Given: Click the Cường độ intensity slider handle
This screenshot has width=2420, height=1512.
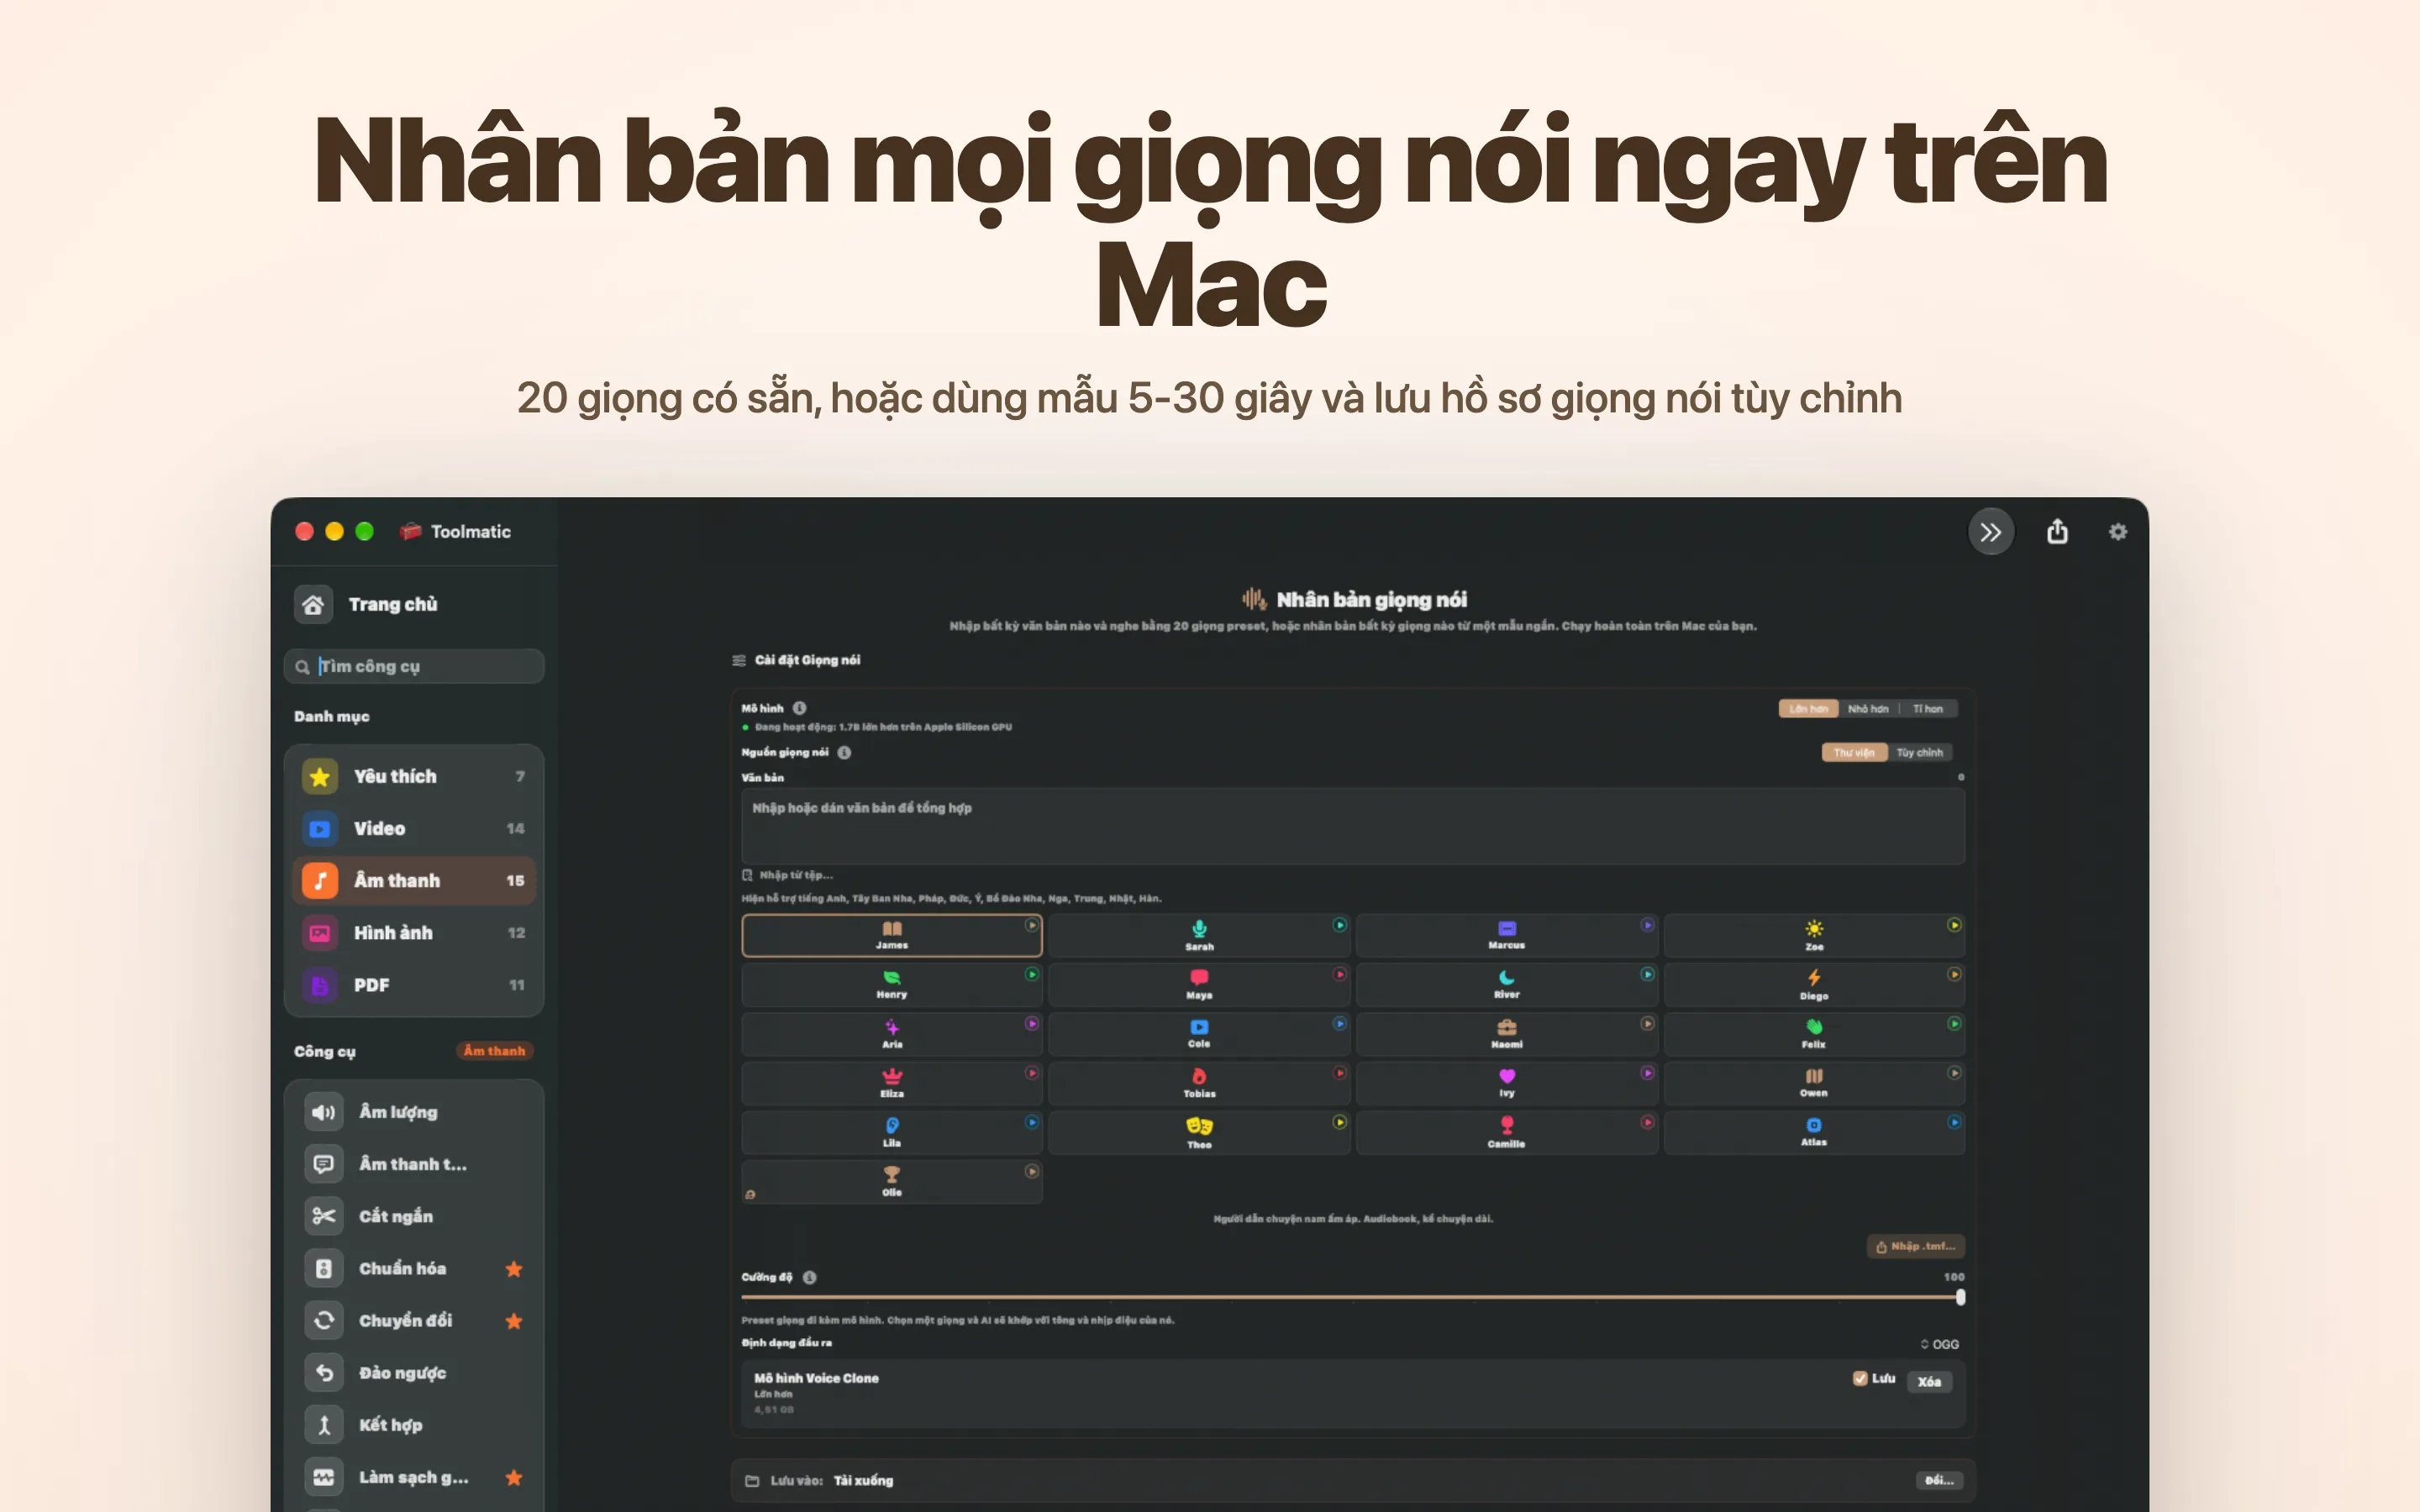Looking at the screenshot, I should (1960, 1297).
